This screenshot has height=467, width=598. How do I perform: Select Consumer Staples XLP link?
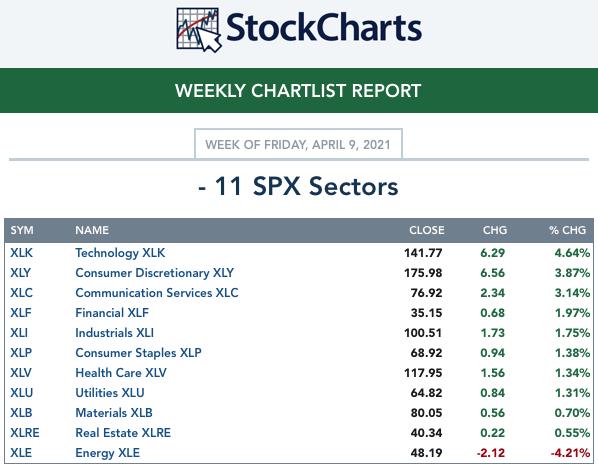click(x=138, y=353)
